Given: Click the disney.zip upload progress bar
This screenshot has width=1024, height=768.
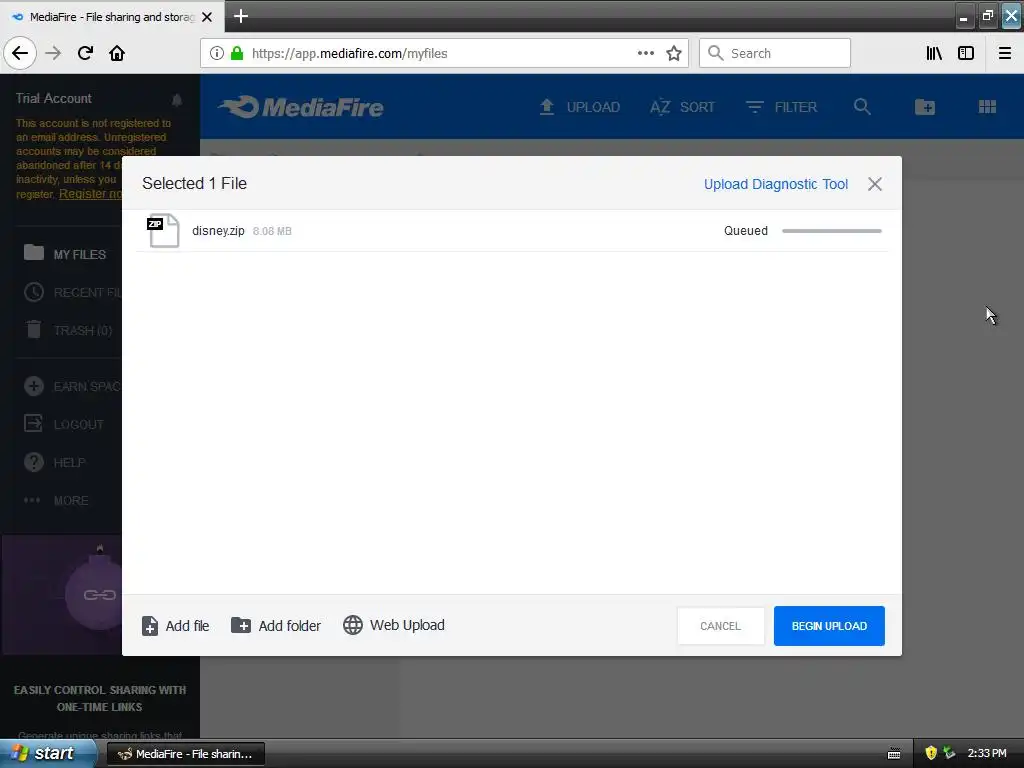Looking at the screenshot, I should click(x=831, y=231).
